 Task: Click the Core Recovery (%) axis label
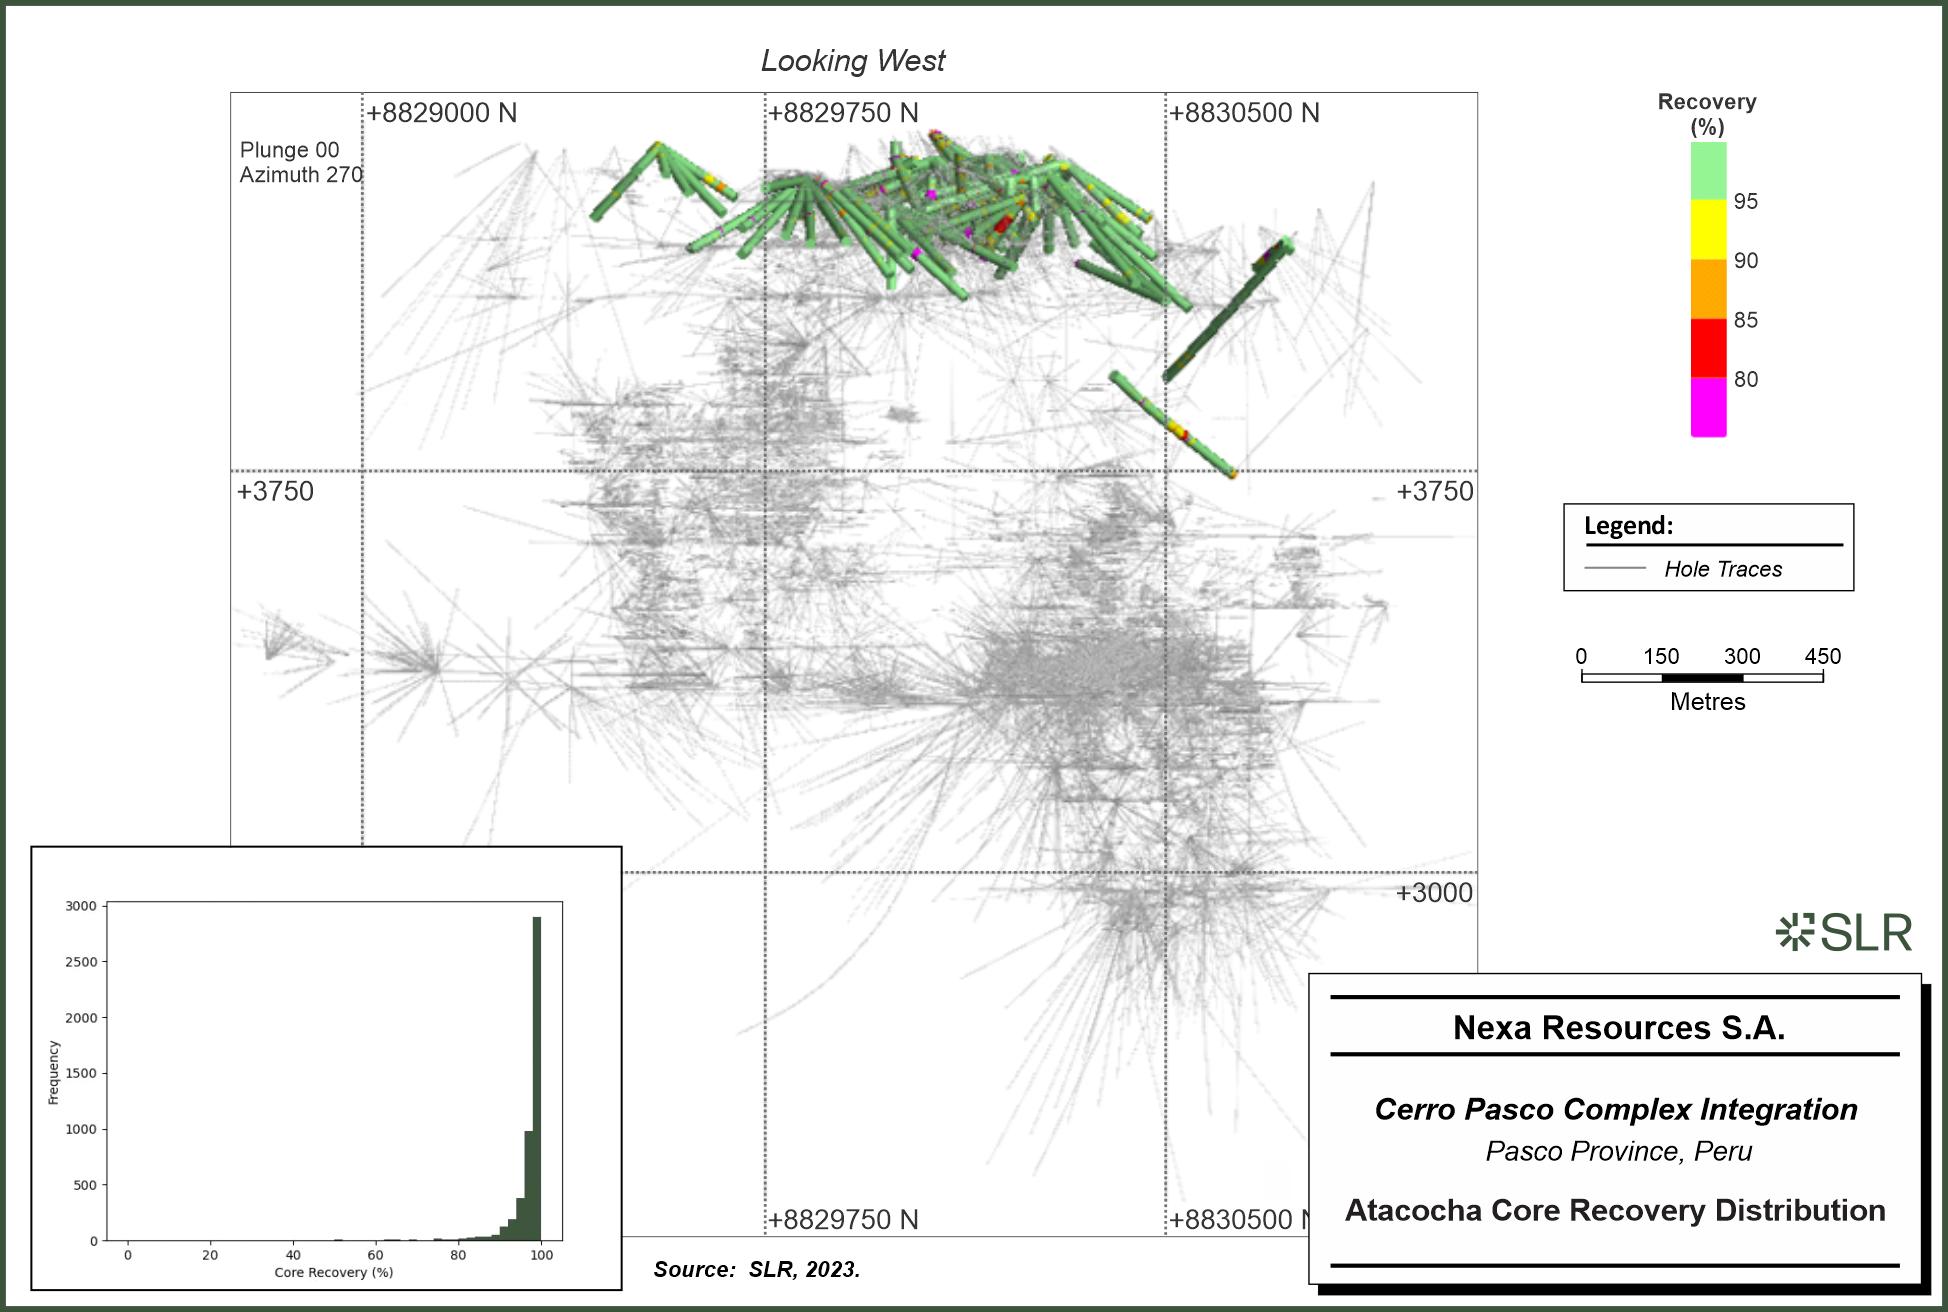pos(333,1273)
